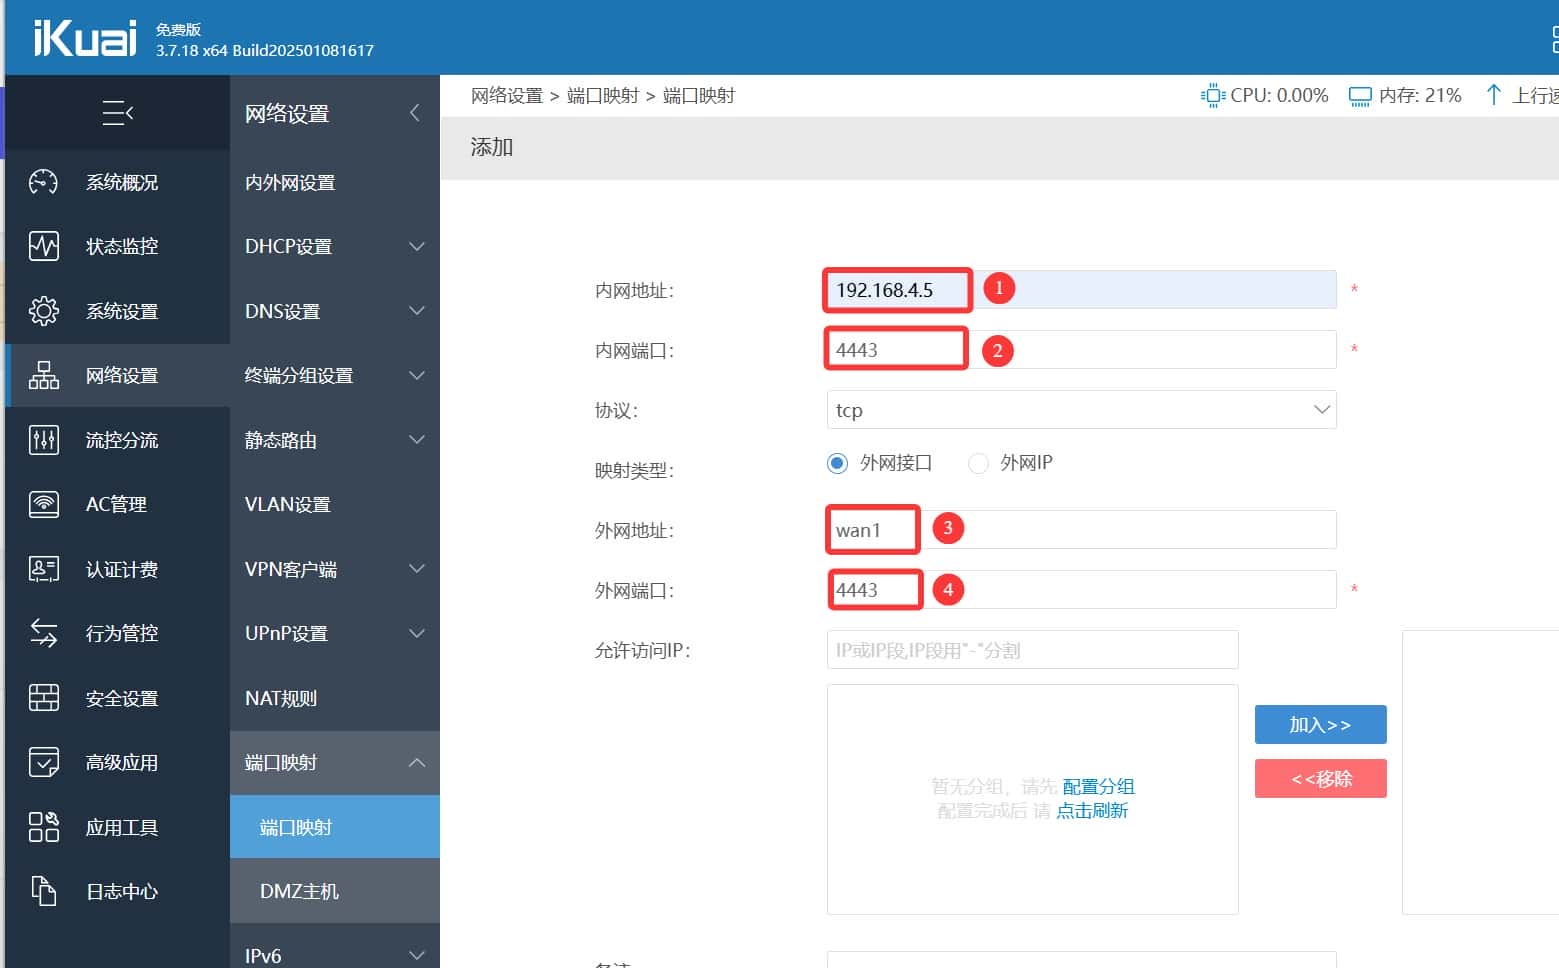Open System Settings gear icon
The width and height of the screenshot is (1559, 968).
pos(43,311)
